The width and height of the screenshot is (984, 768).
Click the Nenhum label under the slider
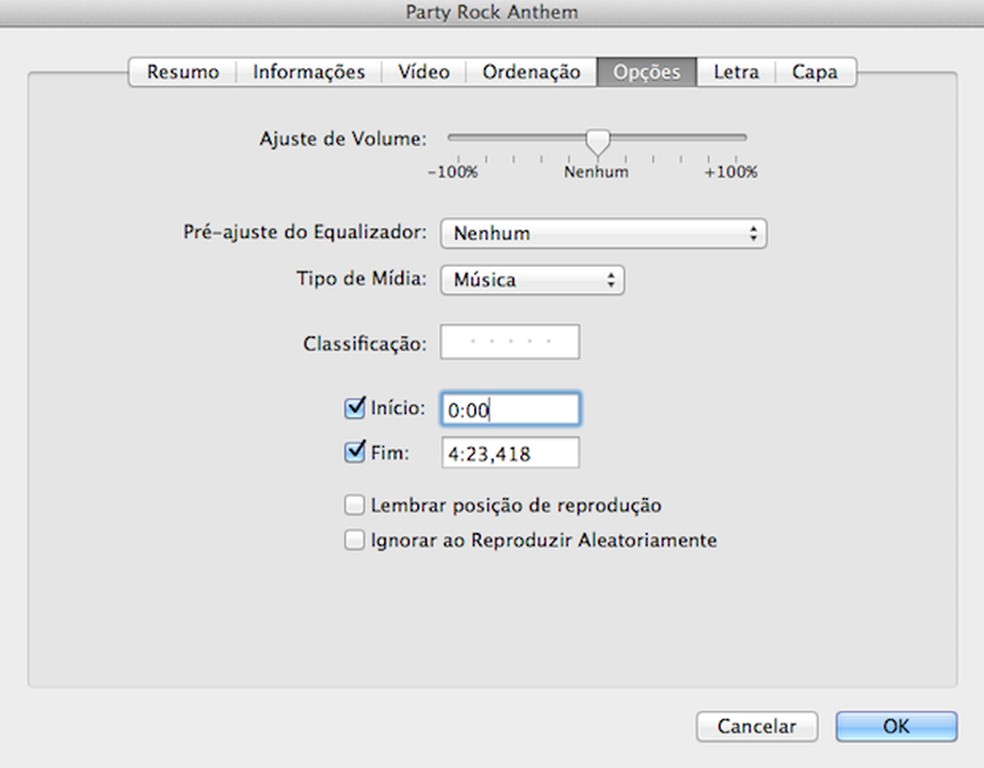point(596,172)
